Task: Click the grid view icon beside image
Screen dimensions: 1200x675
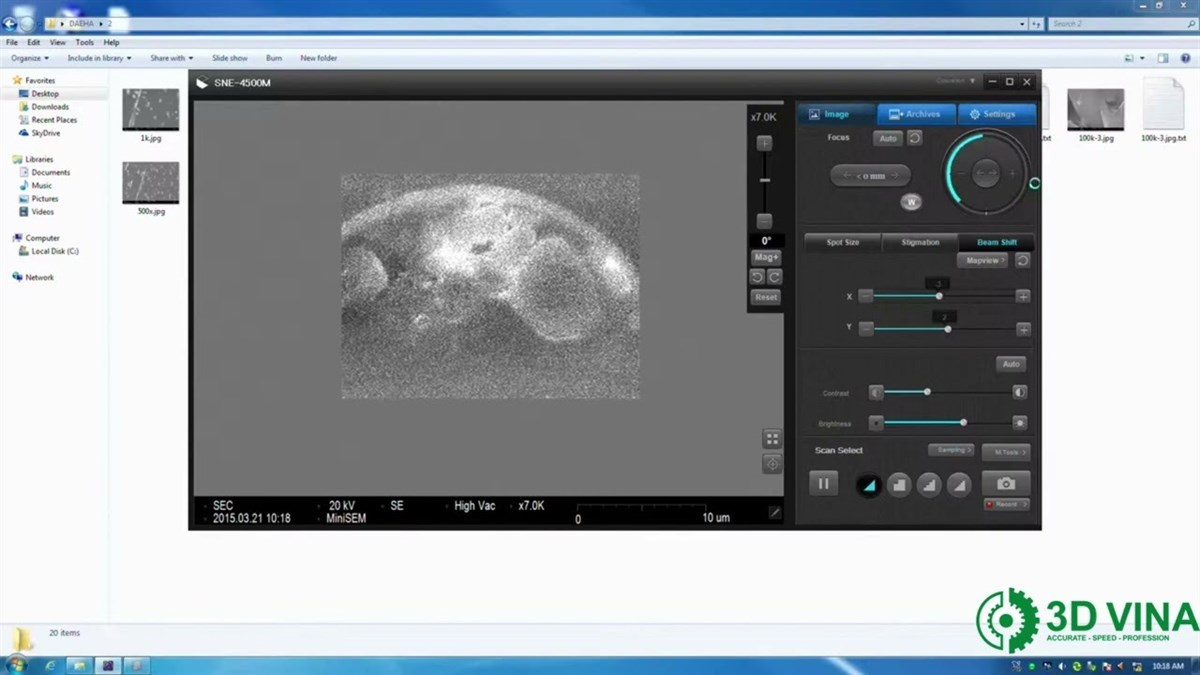Action: [x=772, y=439]
